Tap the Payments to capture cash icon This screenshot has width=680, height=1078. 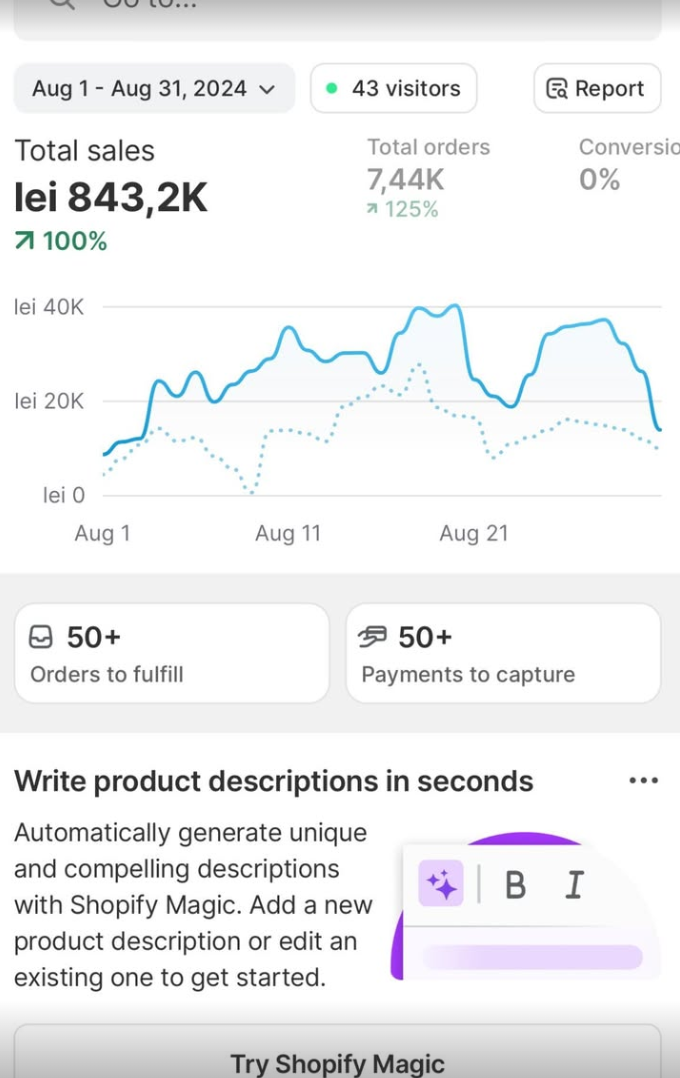(373, 637)
